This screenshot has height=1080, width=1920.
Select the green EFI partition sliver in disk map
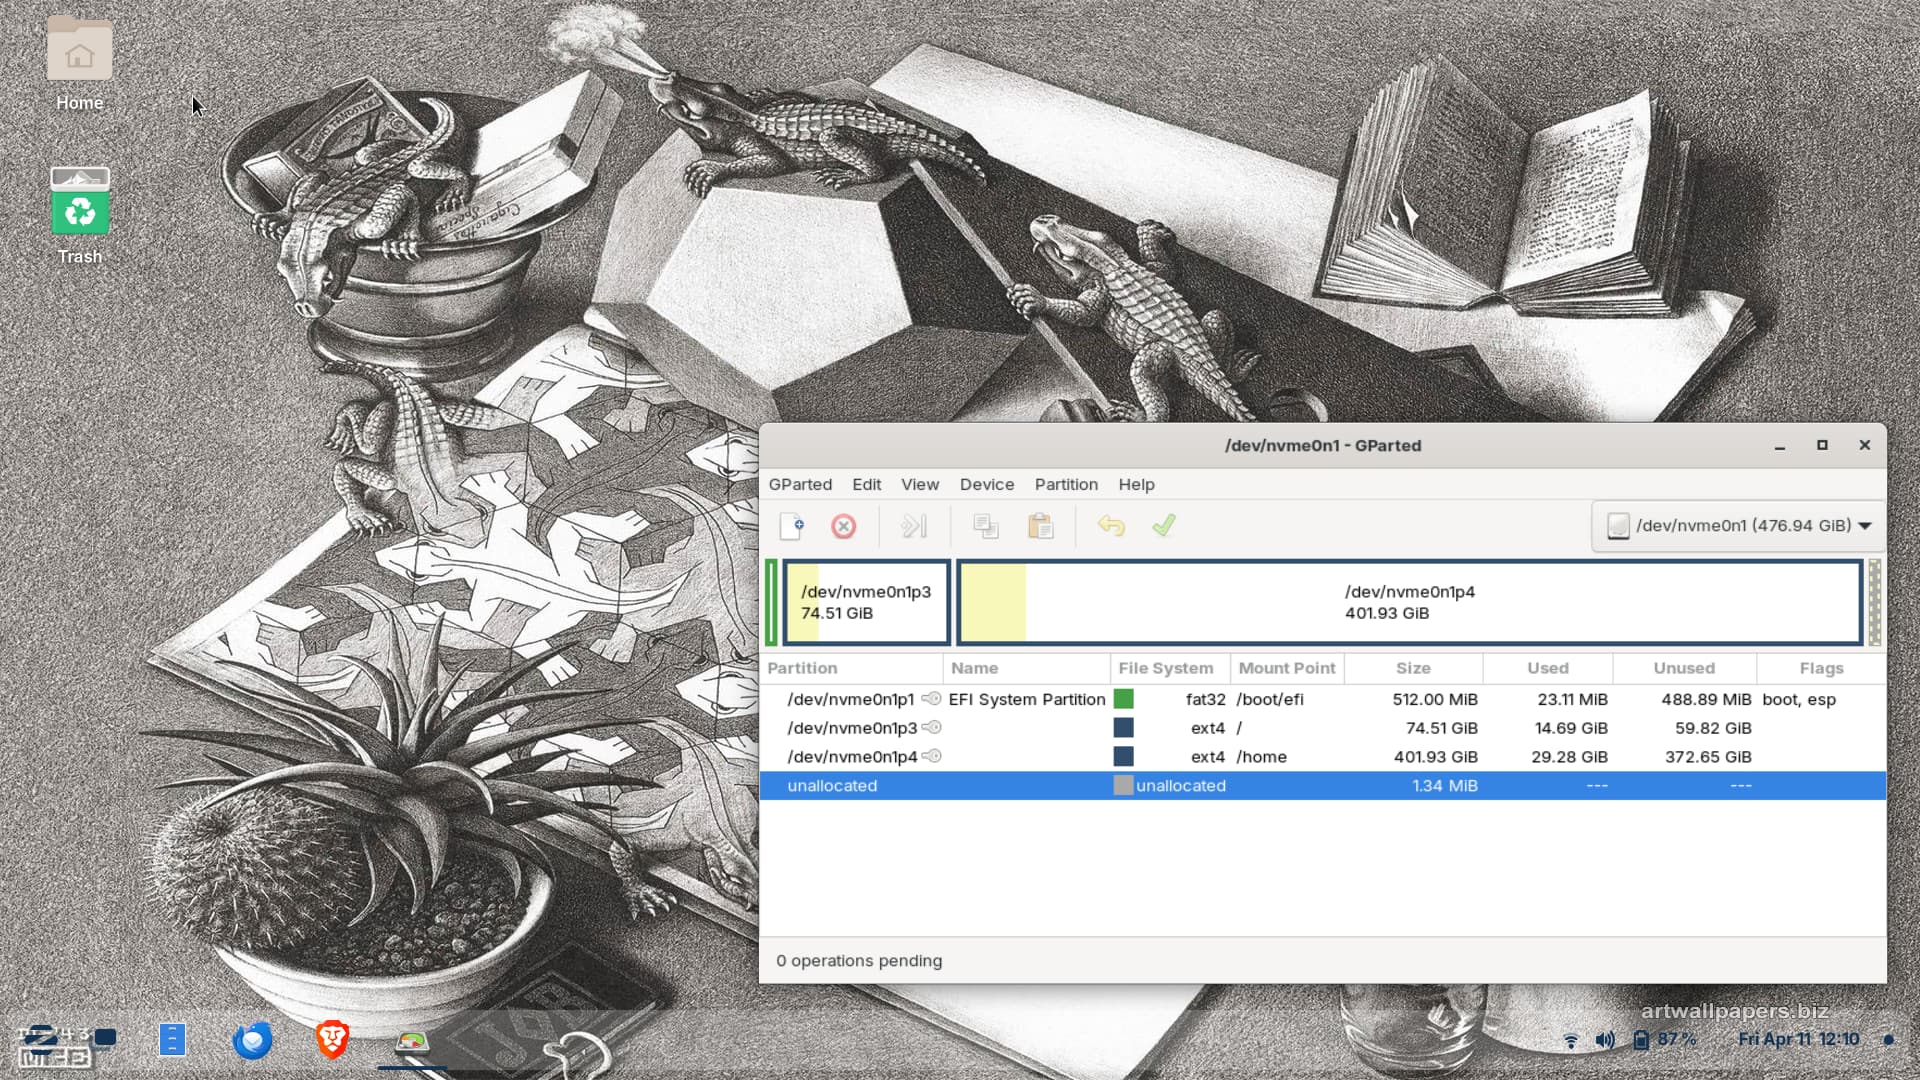pyautogui.click(x=772, y=602)
